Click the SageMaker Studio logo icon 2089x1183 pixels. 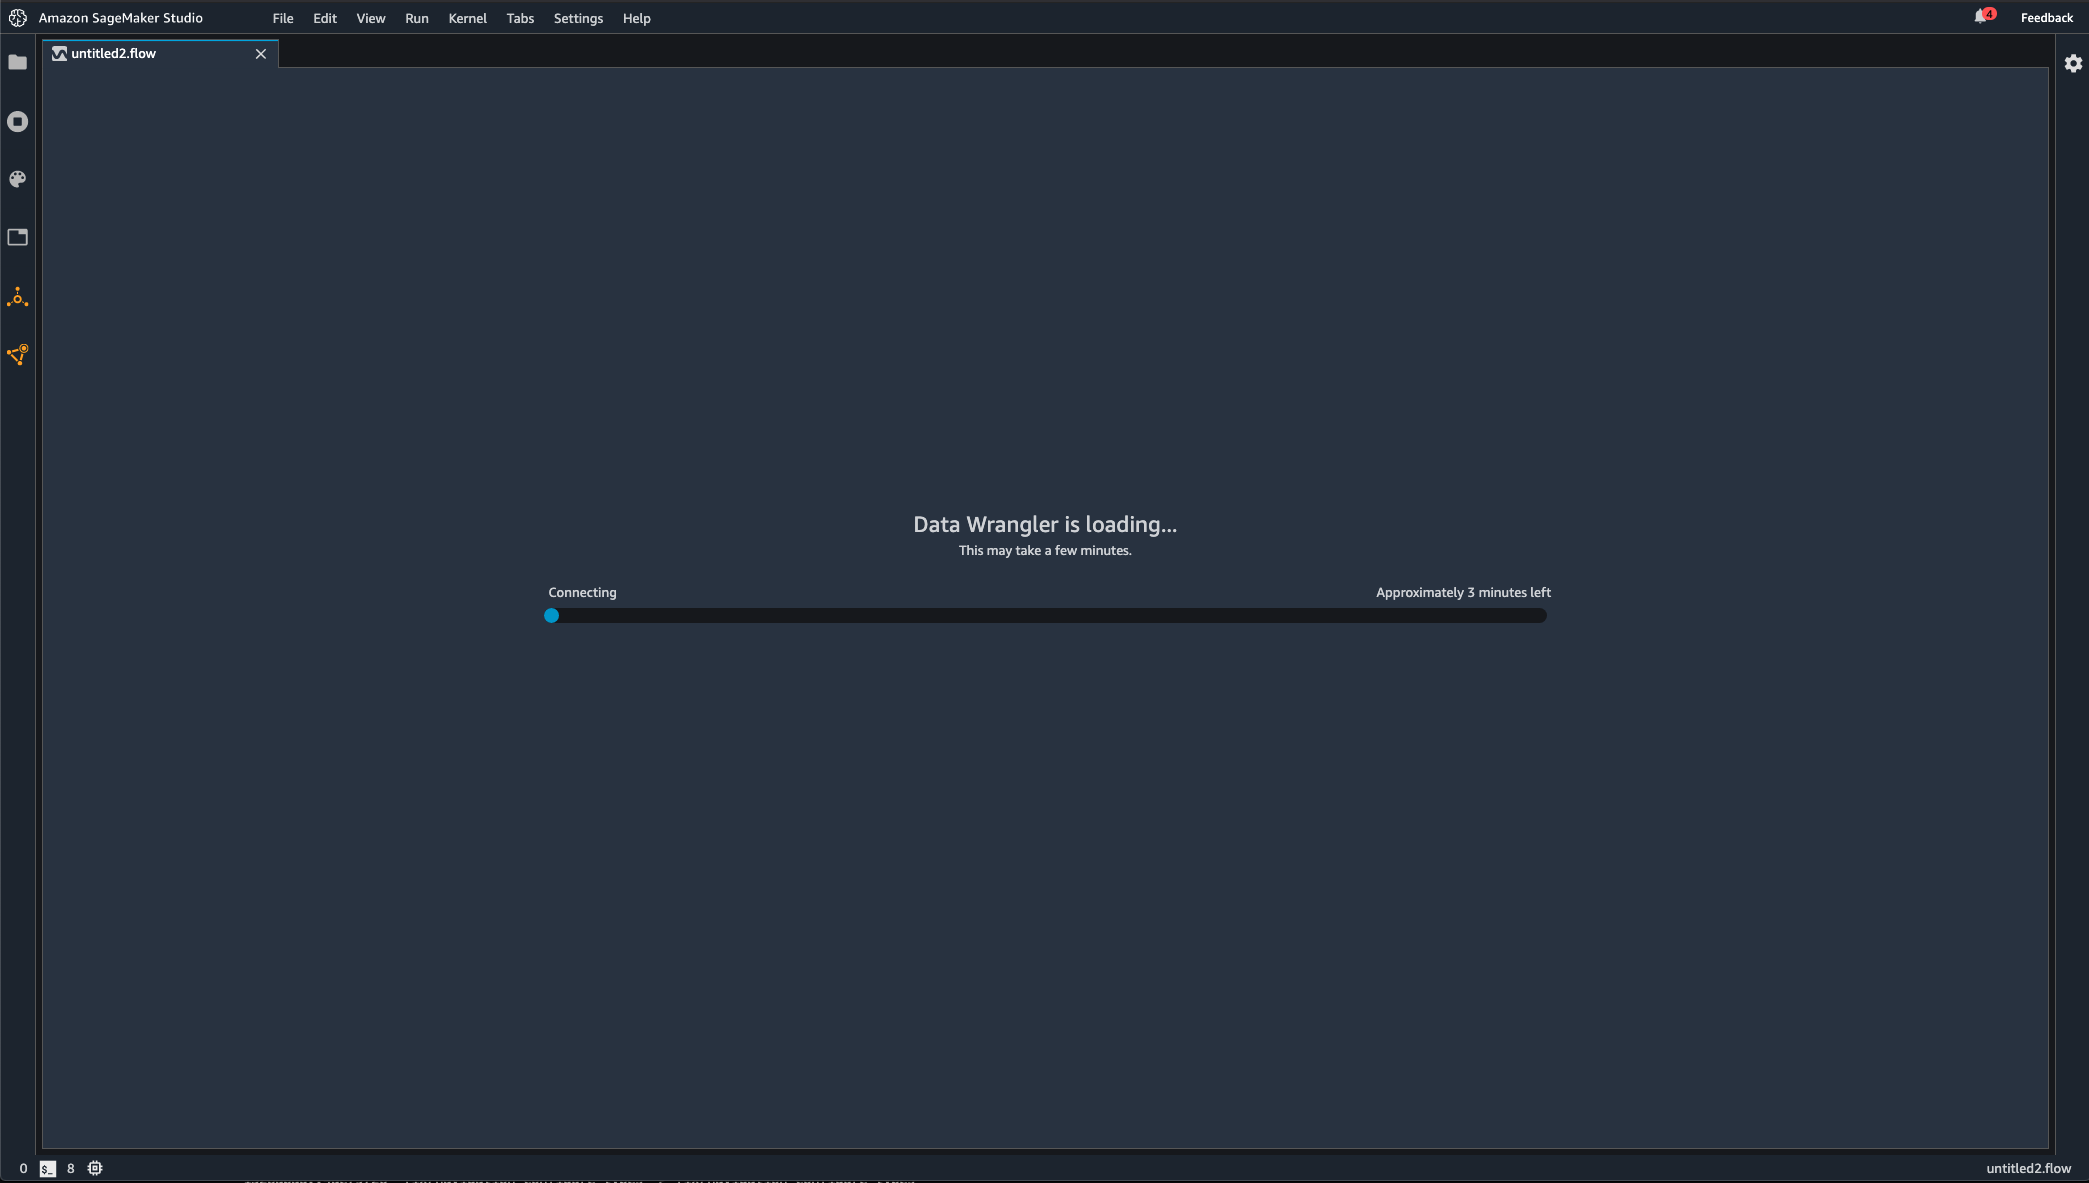(x=17, y=18)
